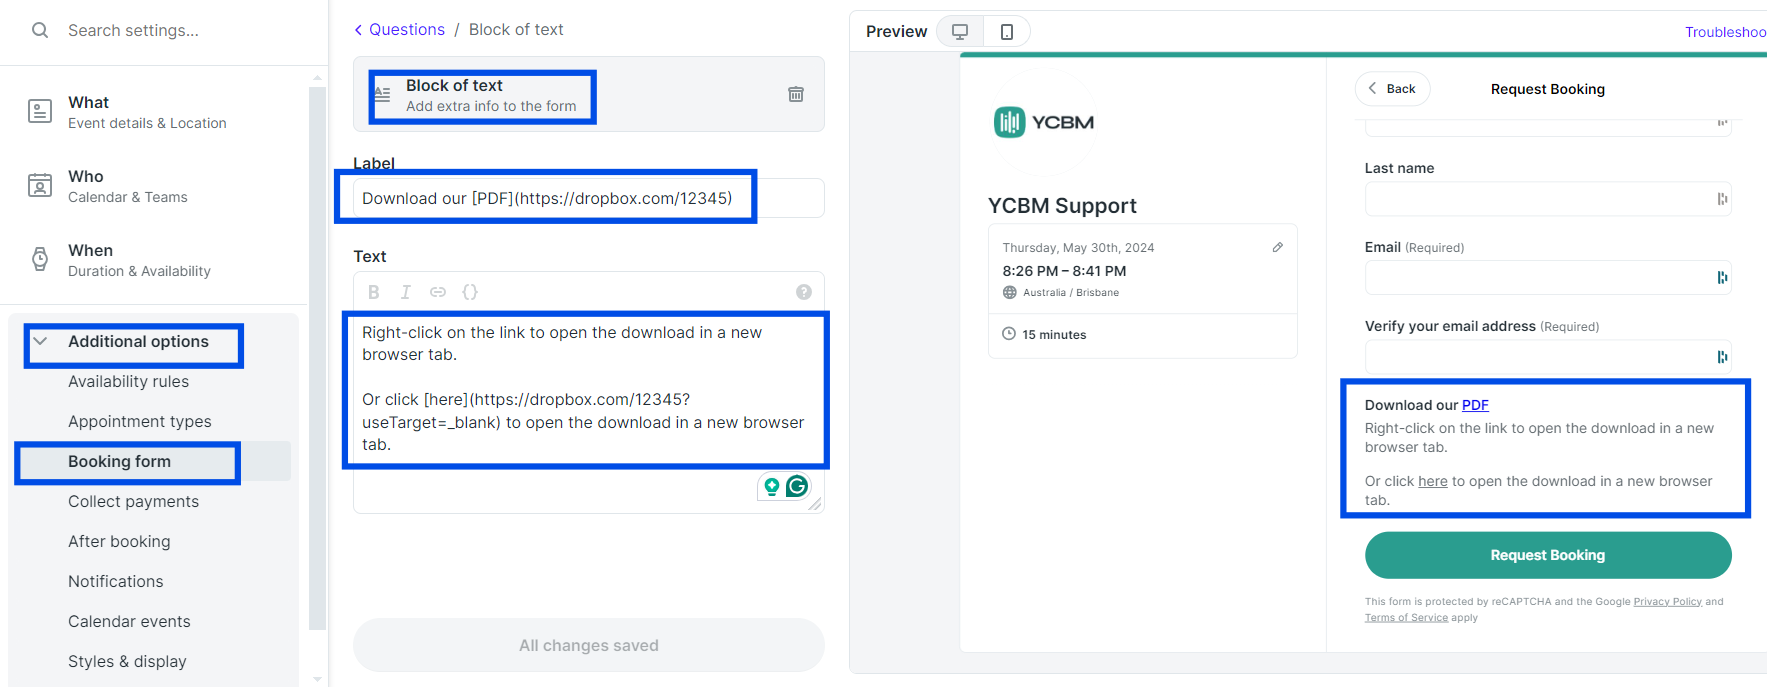Open Collect payments settings
Viewport: 1767px width, 687px height.
pos(133,501)
